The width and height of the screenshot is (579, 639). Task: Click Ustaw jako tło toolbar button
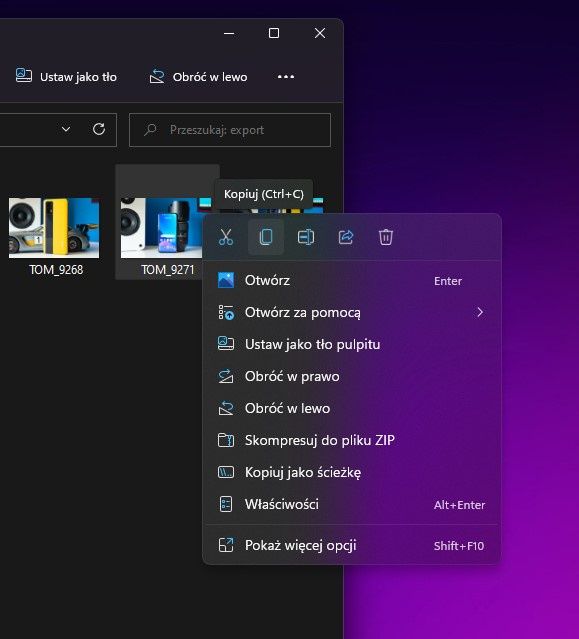66,77
